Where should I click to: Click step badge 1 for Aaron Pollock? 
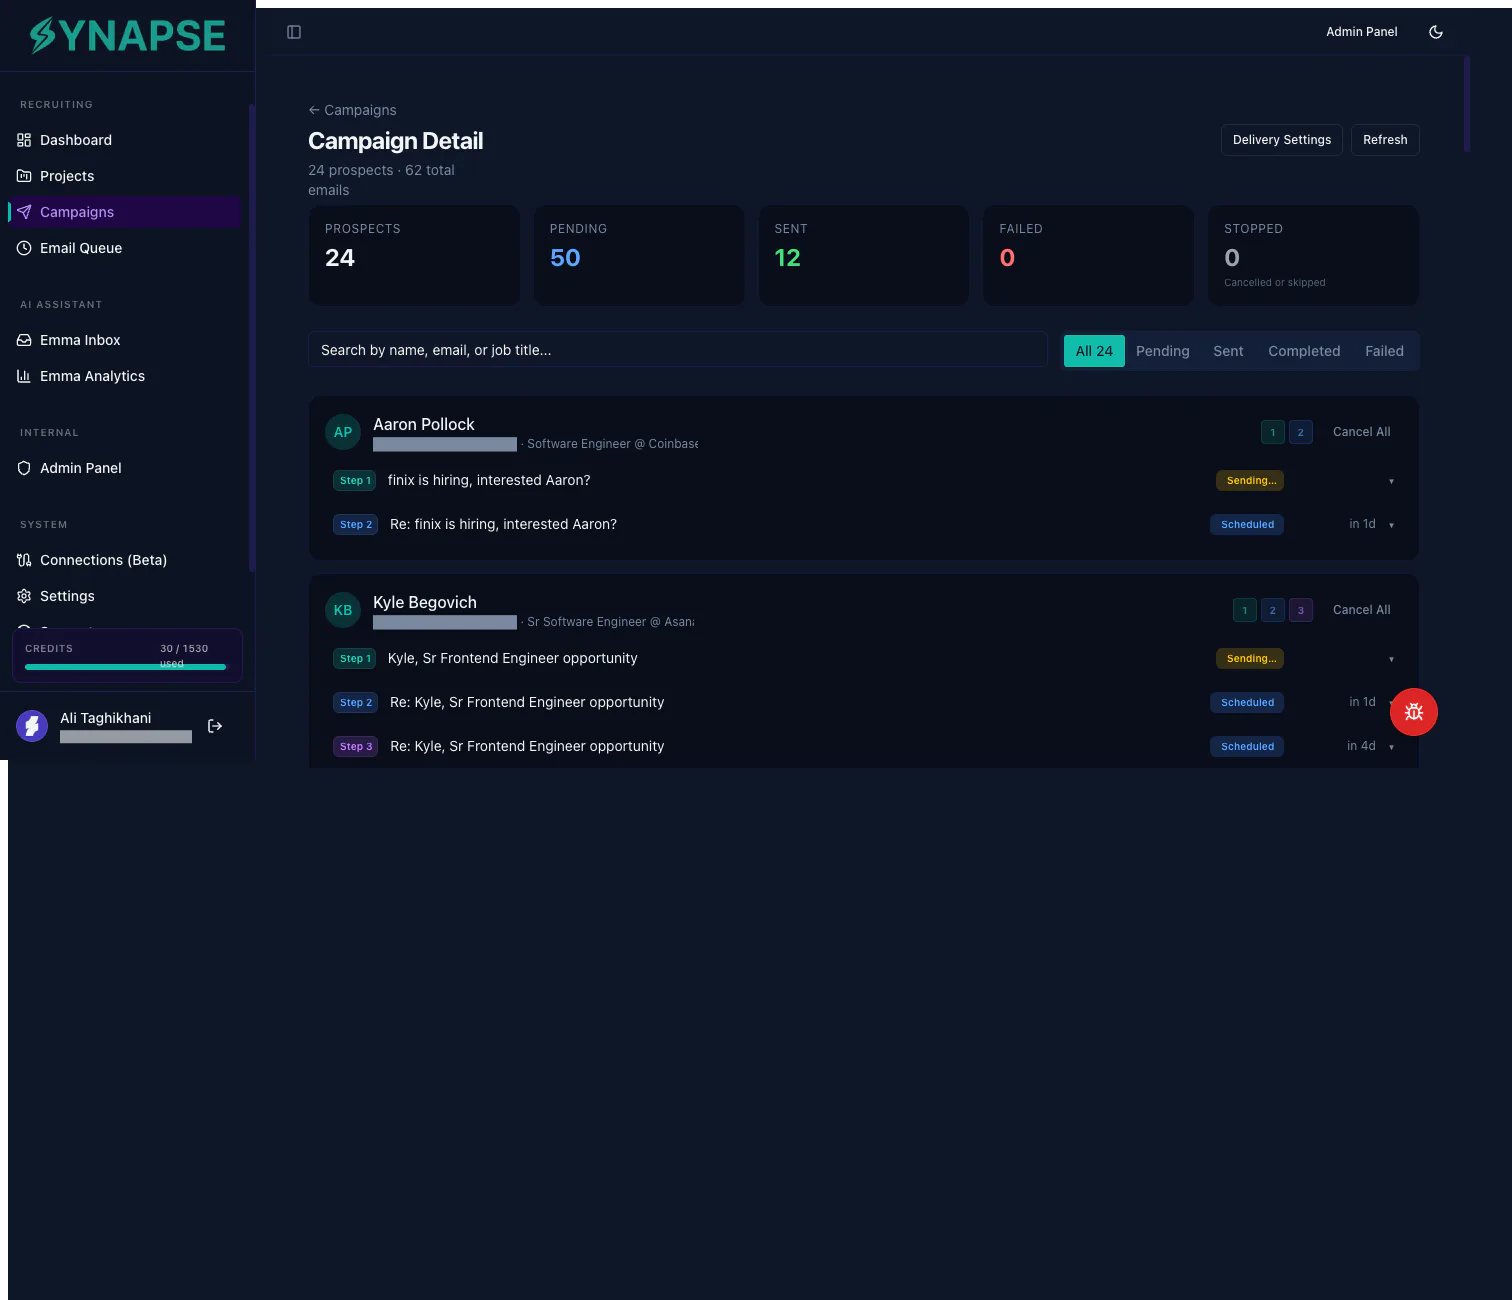[1273, 432]
